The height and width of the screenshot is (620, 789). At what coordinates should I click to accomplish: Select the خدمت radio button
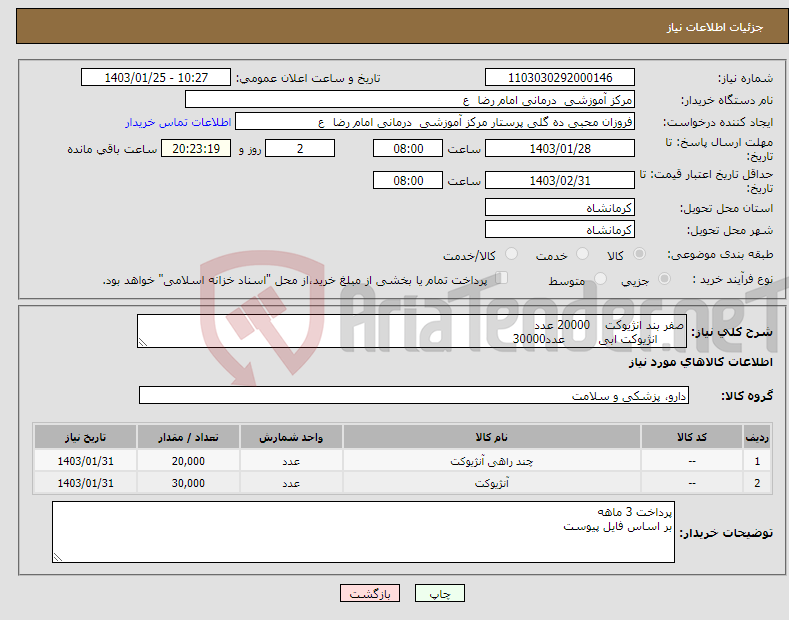582,254
